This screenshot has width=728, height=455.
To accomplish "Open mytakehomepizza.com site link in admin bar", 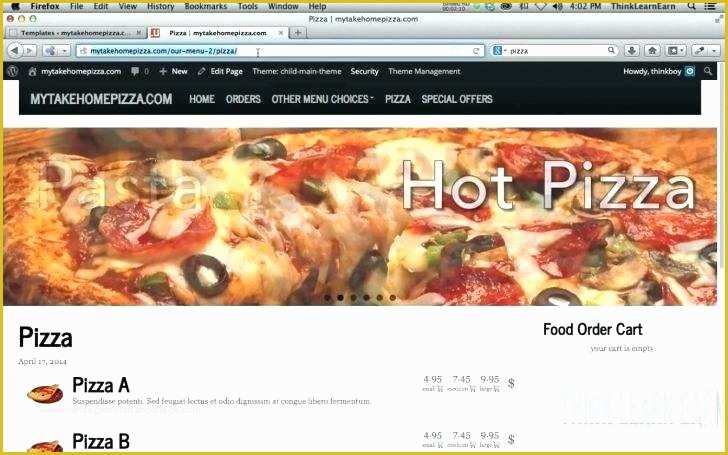I will (75, 72).
